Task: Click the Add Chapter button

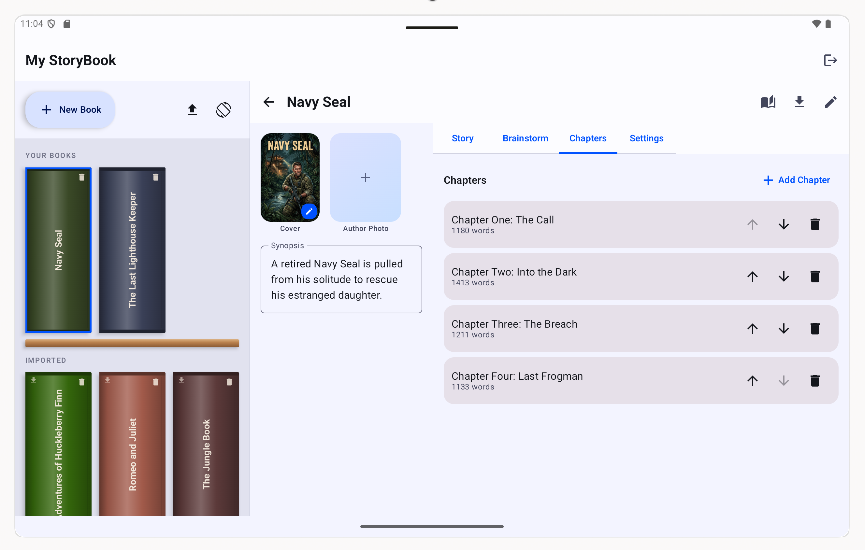Action: (x=797, y=180)
